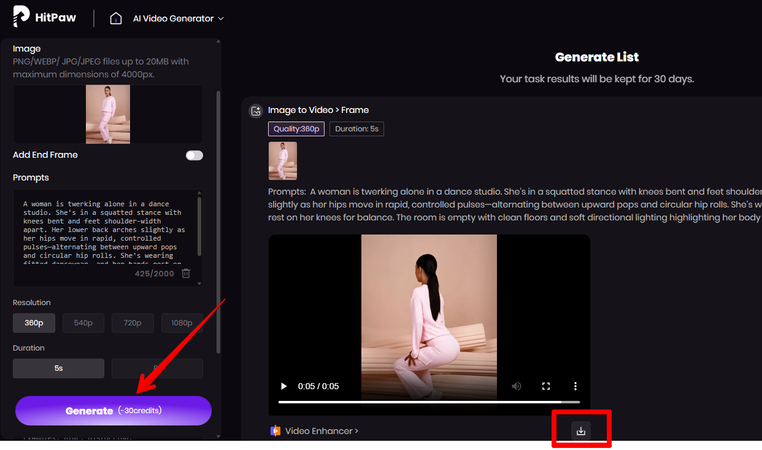Viewport: 762px width, 450px height.
Task: Click the Quality:360p tag
Action: (x=296, y=129)
